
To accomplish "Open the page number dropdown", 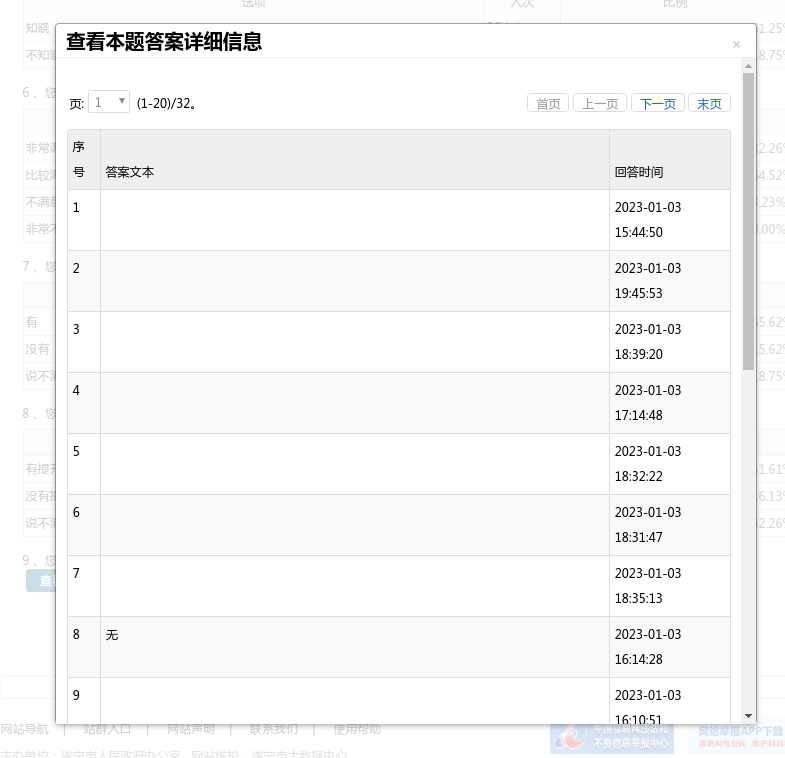I will point(109,102).
